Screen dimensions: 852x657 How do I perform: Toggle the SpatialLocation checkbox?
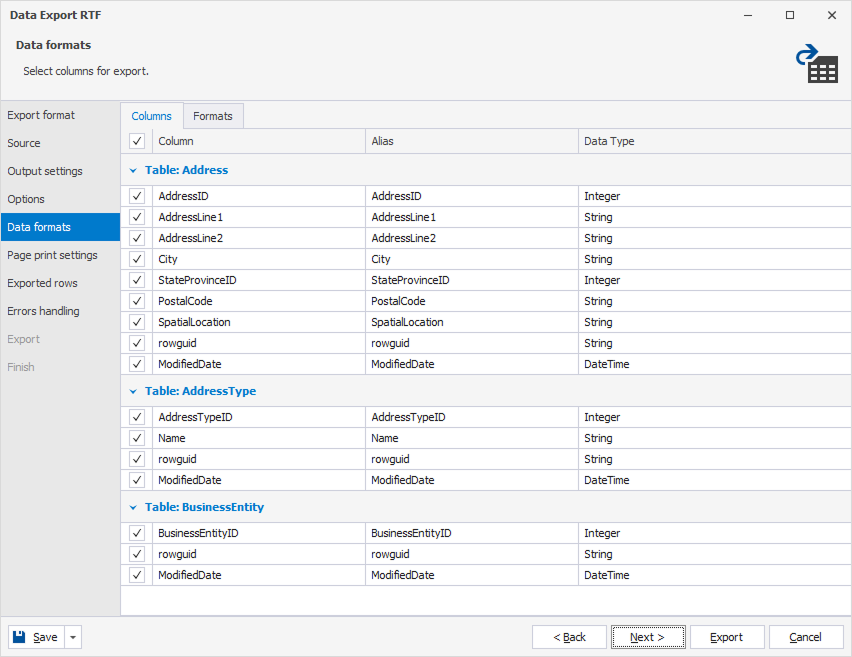coord(137,322)
